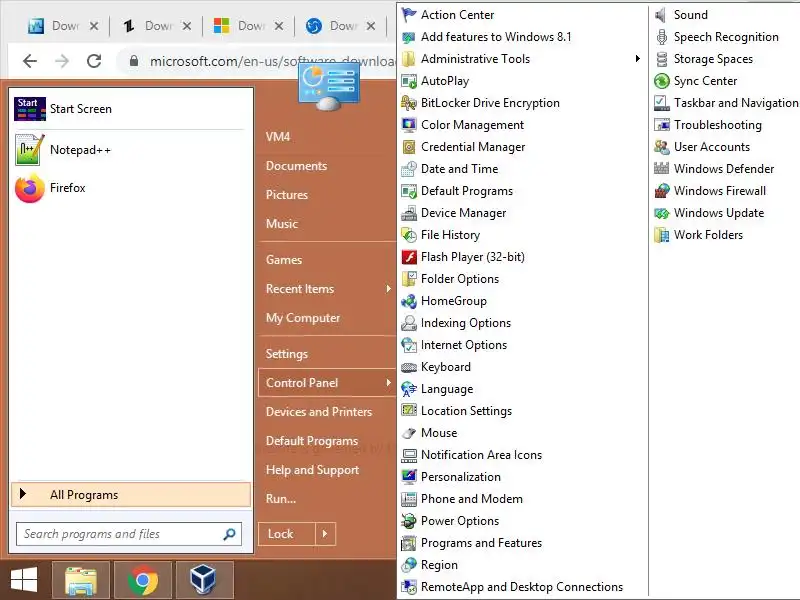The height and width of the screenshot is (600, 800).
Task: Open Power Options icon
Action: [x=409, y=521]
